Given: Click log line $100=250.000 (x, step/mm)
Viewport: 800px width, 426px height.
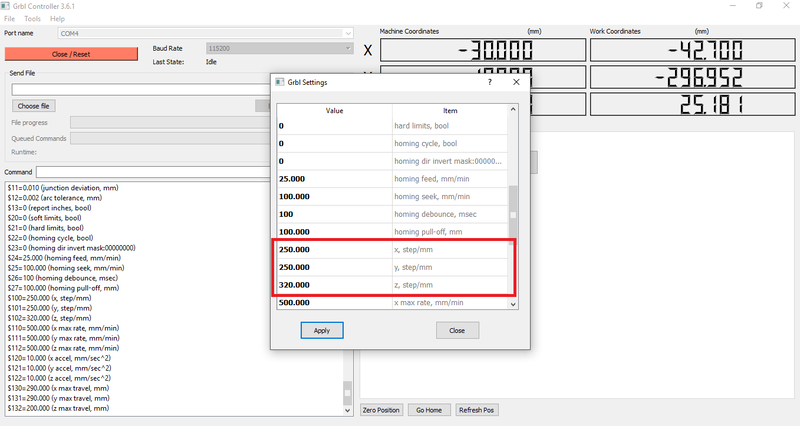Looking at the screenshot, I should [x=49, y=298].
